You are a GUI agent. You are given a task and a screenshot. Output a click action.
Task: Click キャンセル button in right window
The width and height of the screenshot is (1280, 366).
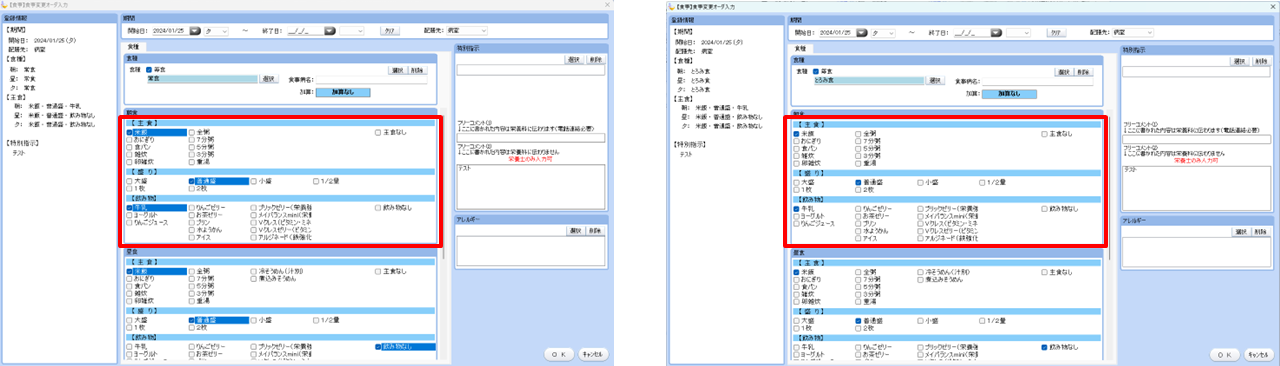click(1258, 354)
